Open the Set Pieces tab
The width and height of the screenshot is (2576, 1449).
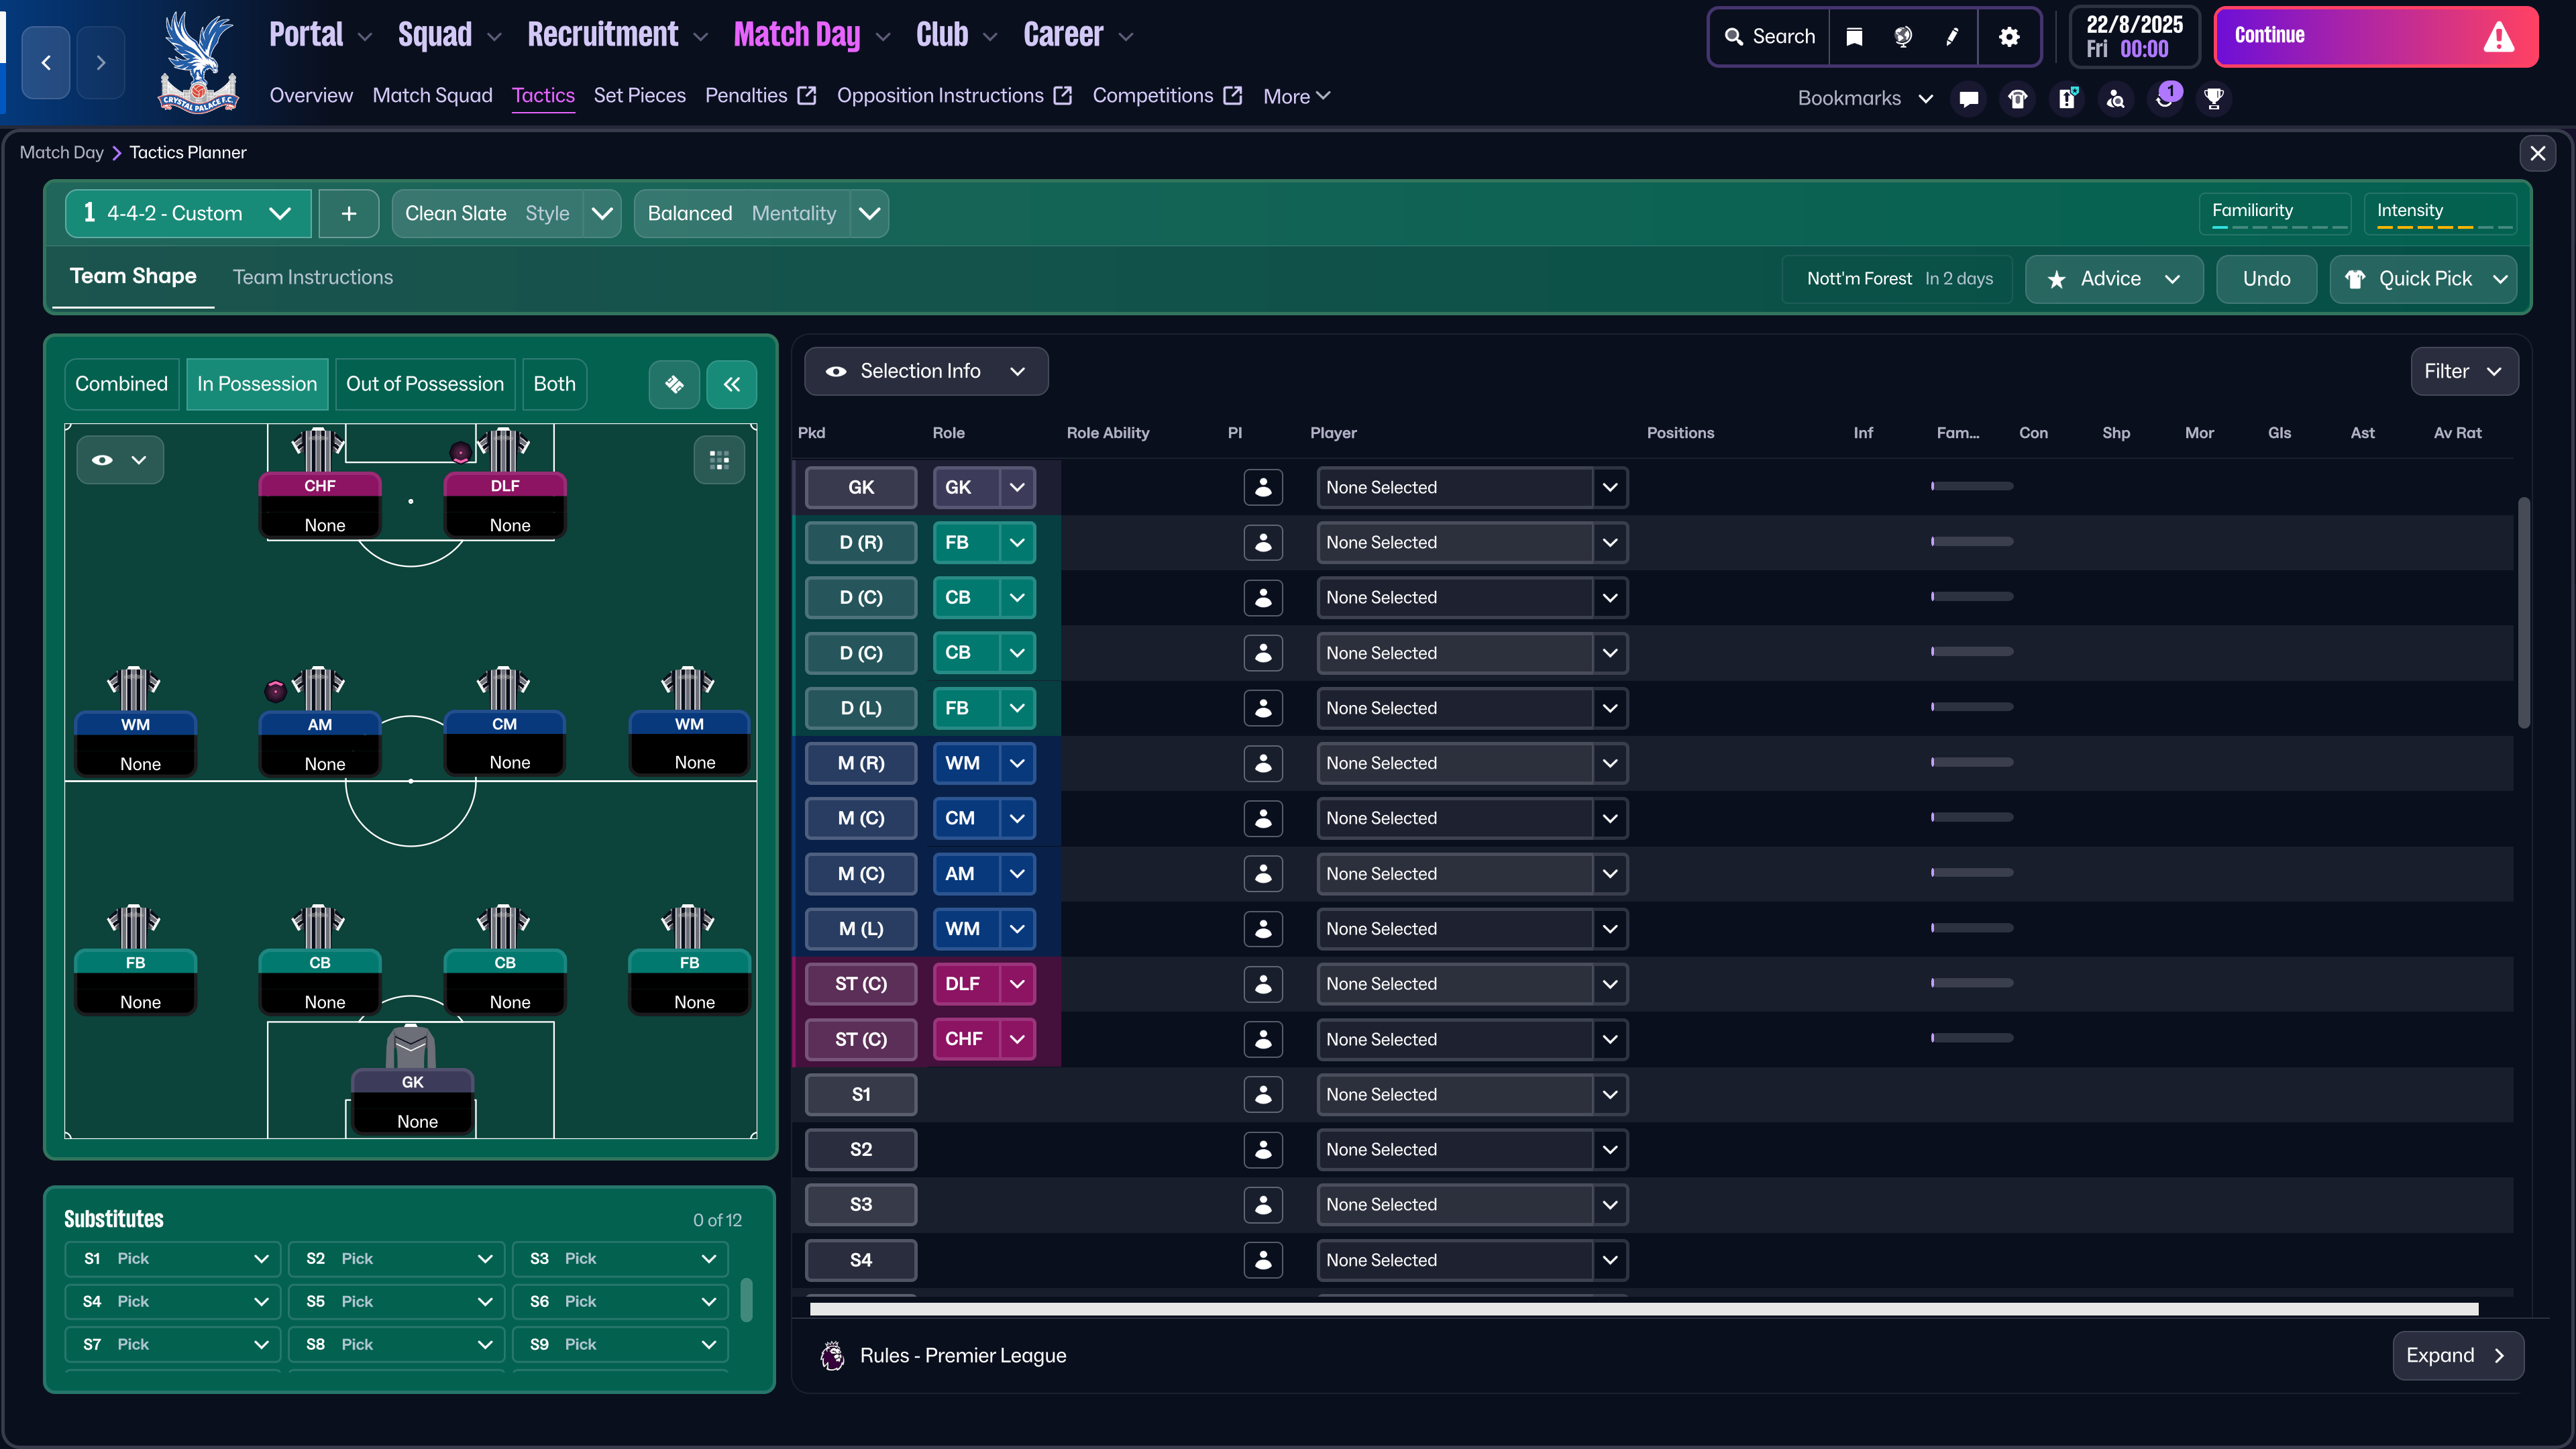coord(639,95)
